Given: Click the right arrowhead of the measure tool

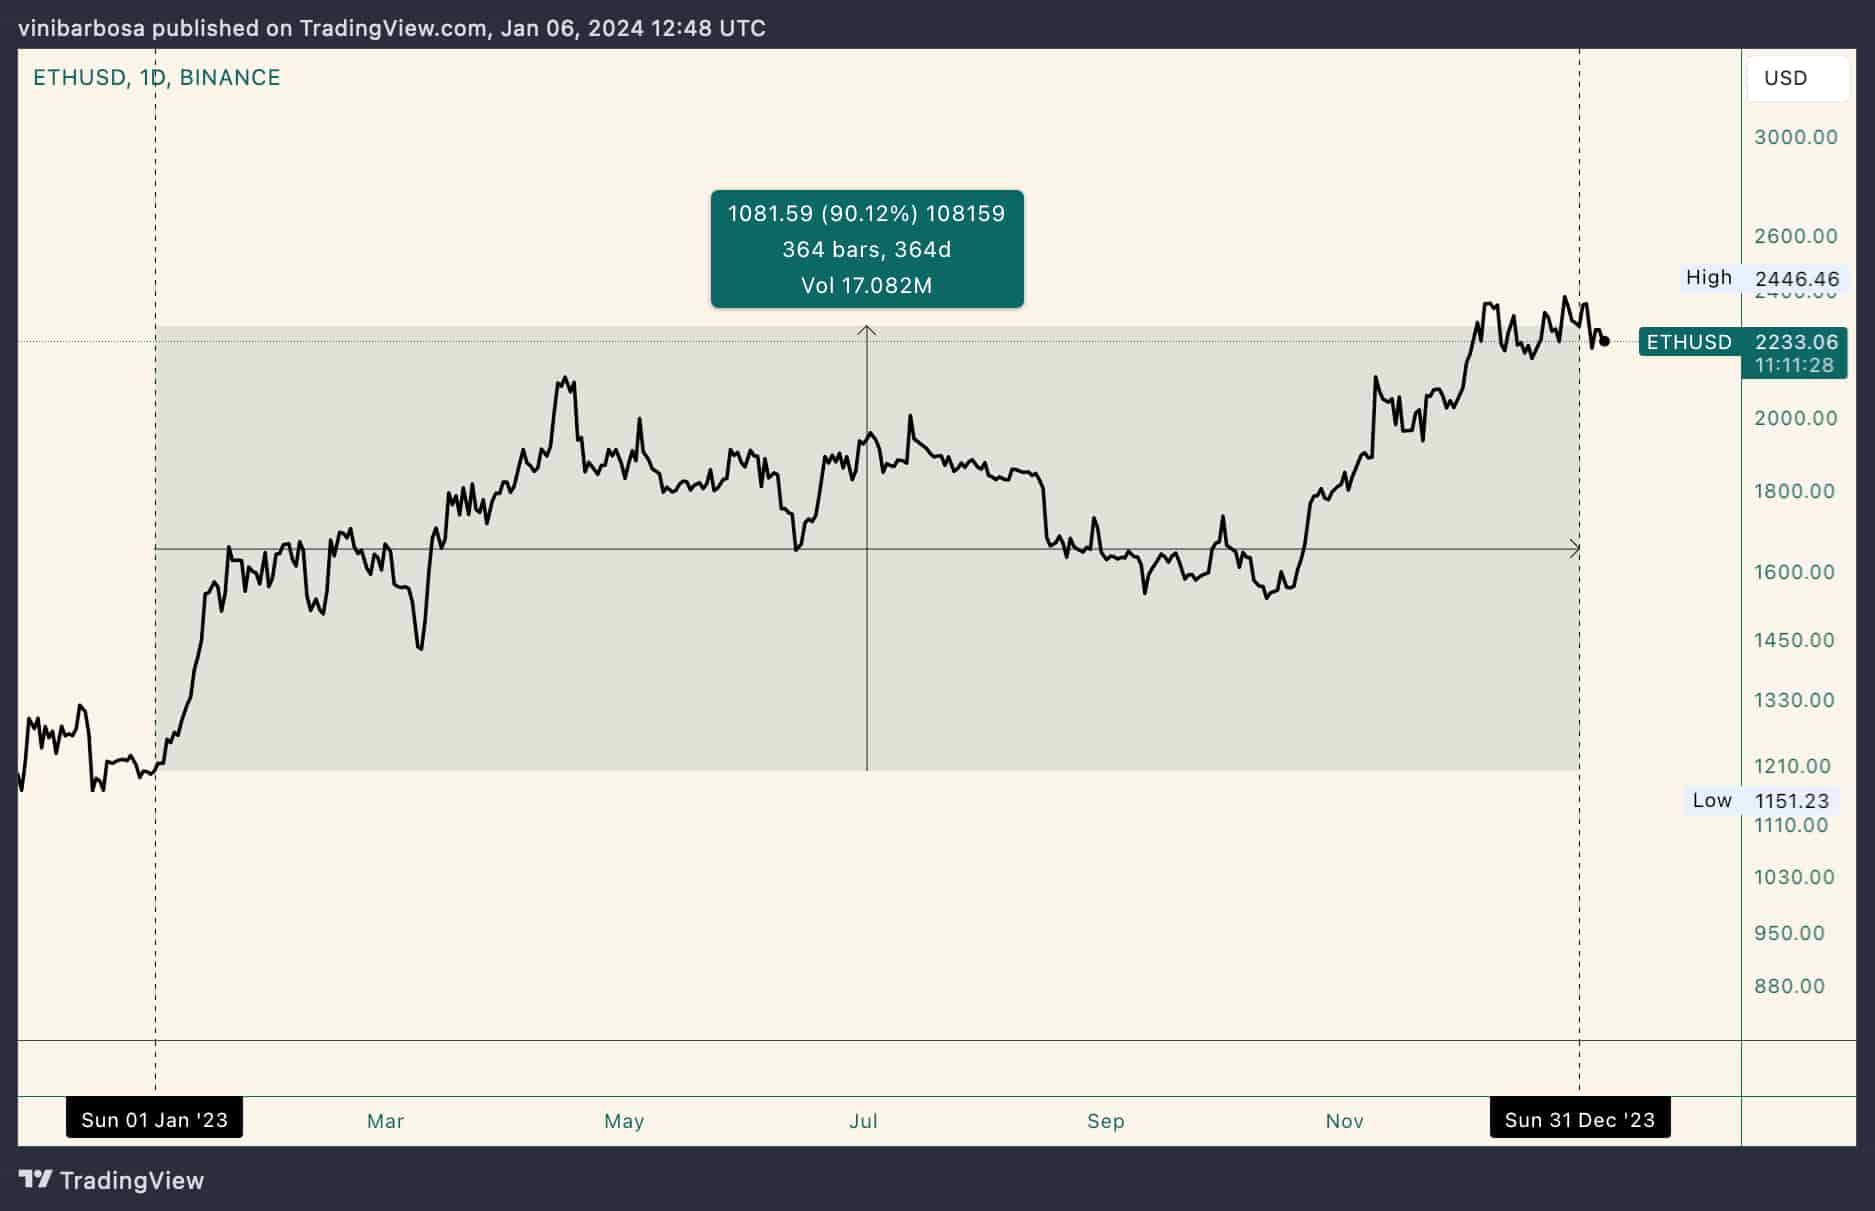Looking at the screenshot, I should click(1575, 549).
